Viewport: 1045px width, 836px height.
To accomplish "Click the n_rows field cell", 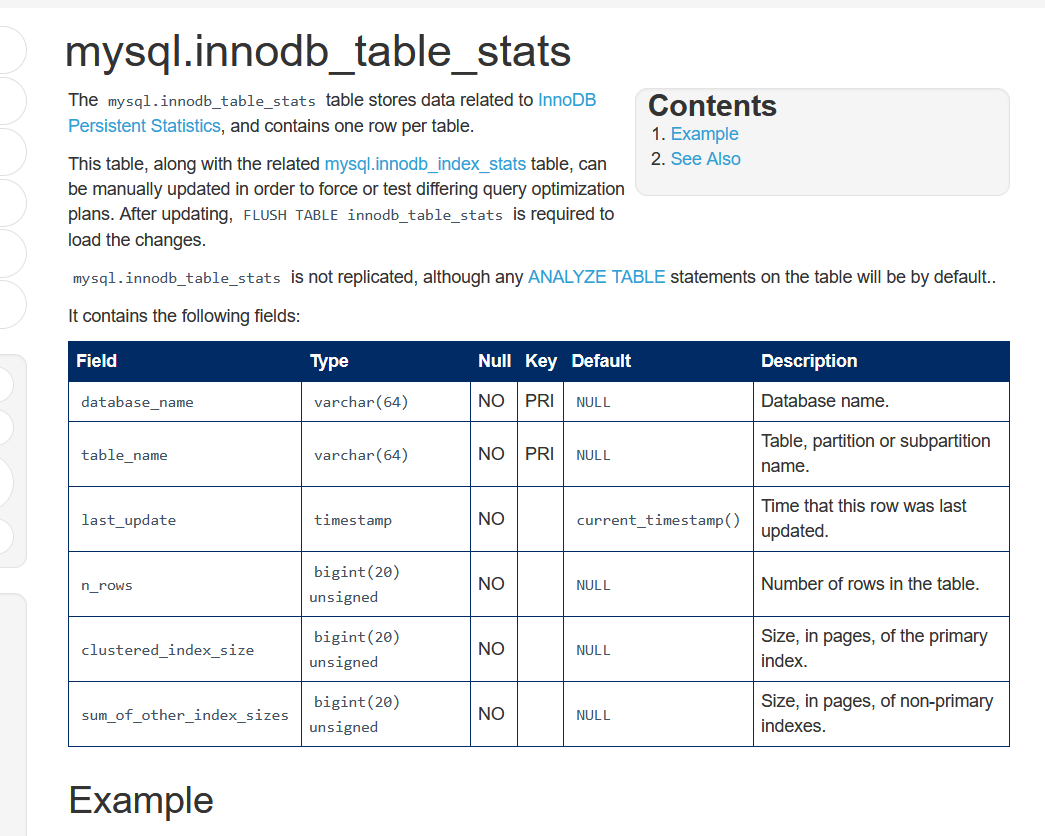I will tap(107, 585).
